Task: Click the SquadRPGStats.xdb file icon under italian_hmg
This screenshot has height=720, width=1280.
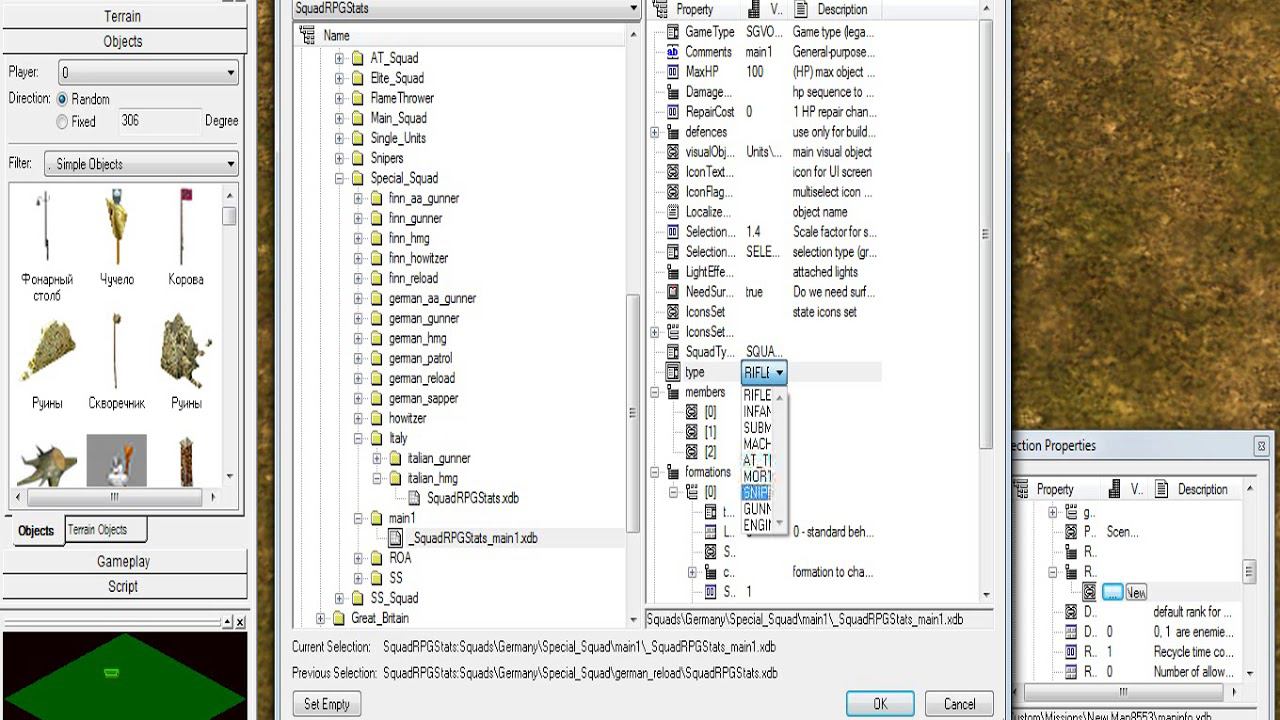Action: tap(414, 498)
